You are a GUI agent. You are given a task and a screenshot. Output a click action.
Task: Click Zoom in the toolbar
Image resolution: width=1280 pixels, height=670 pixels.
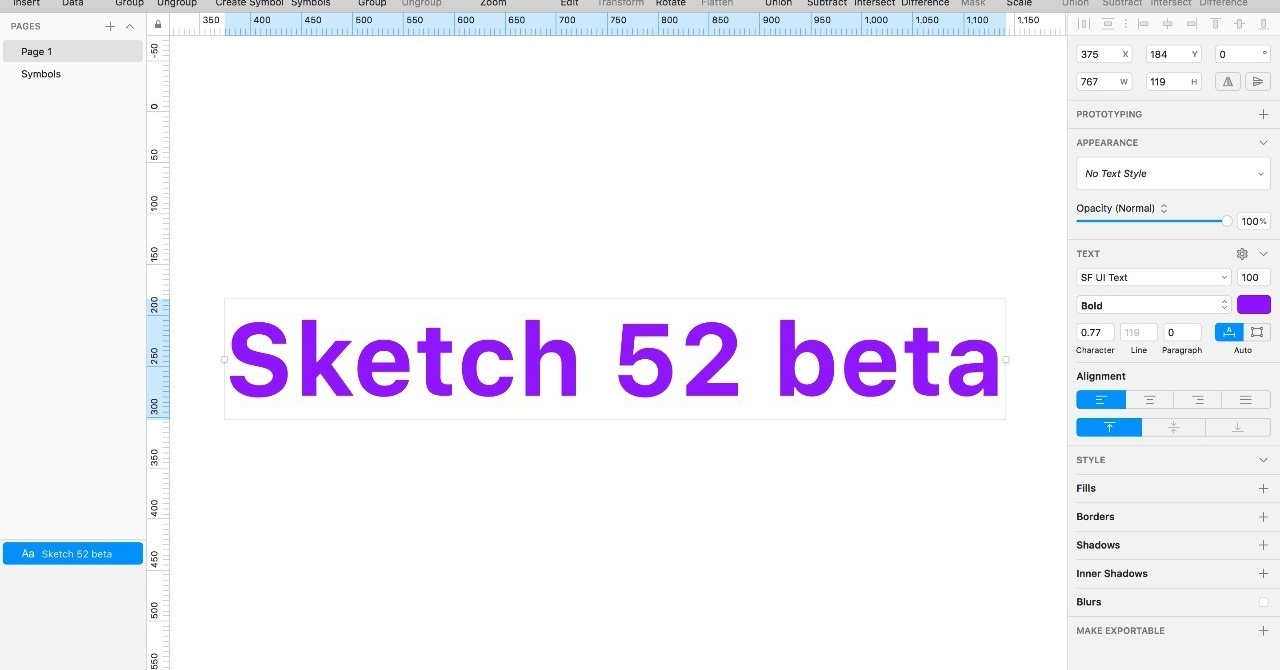(x=493, y=4)
